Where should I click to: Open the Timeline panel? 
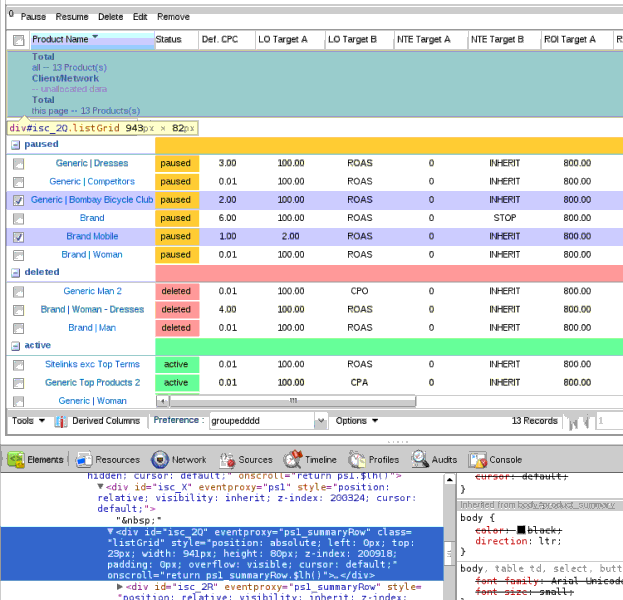[x=314, y=460]
